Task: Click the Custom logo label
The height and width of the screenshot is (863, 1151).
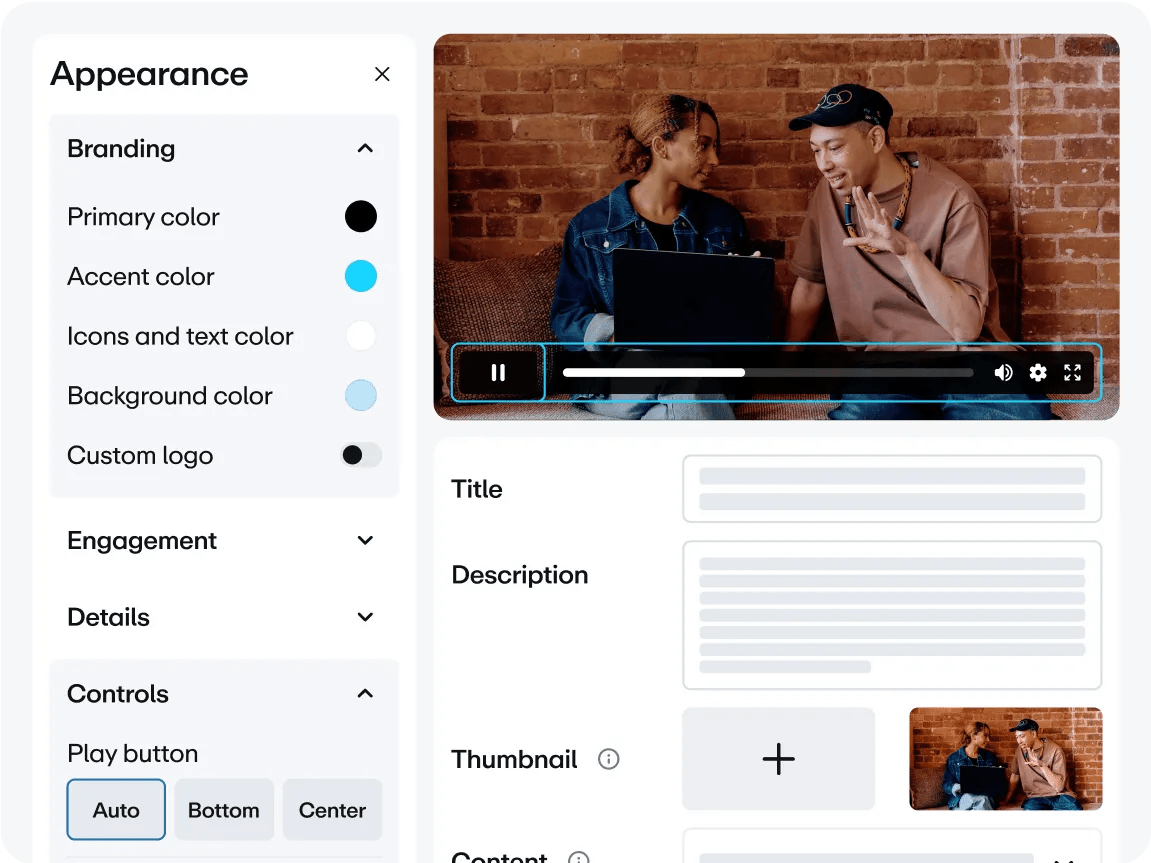Action: 140,456
